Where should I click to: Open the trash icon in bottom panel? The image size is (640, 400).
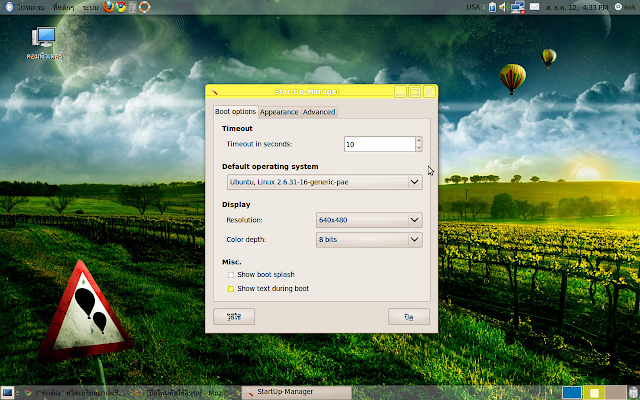point(633,393)
